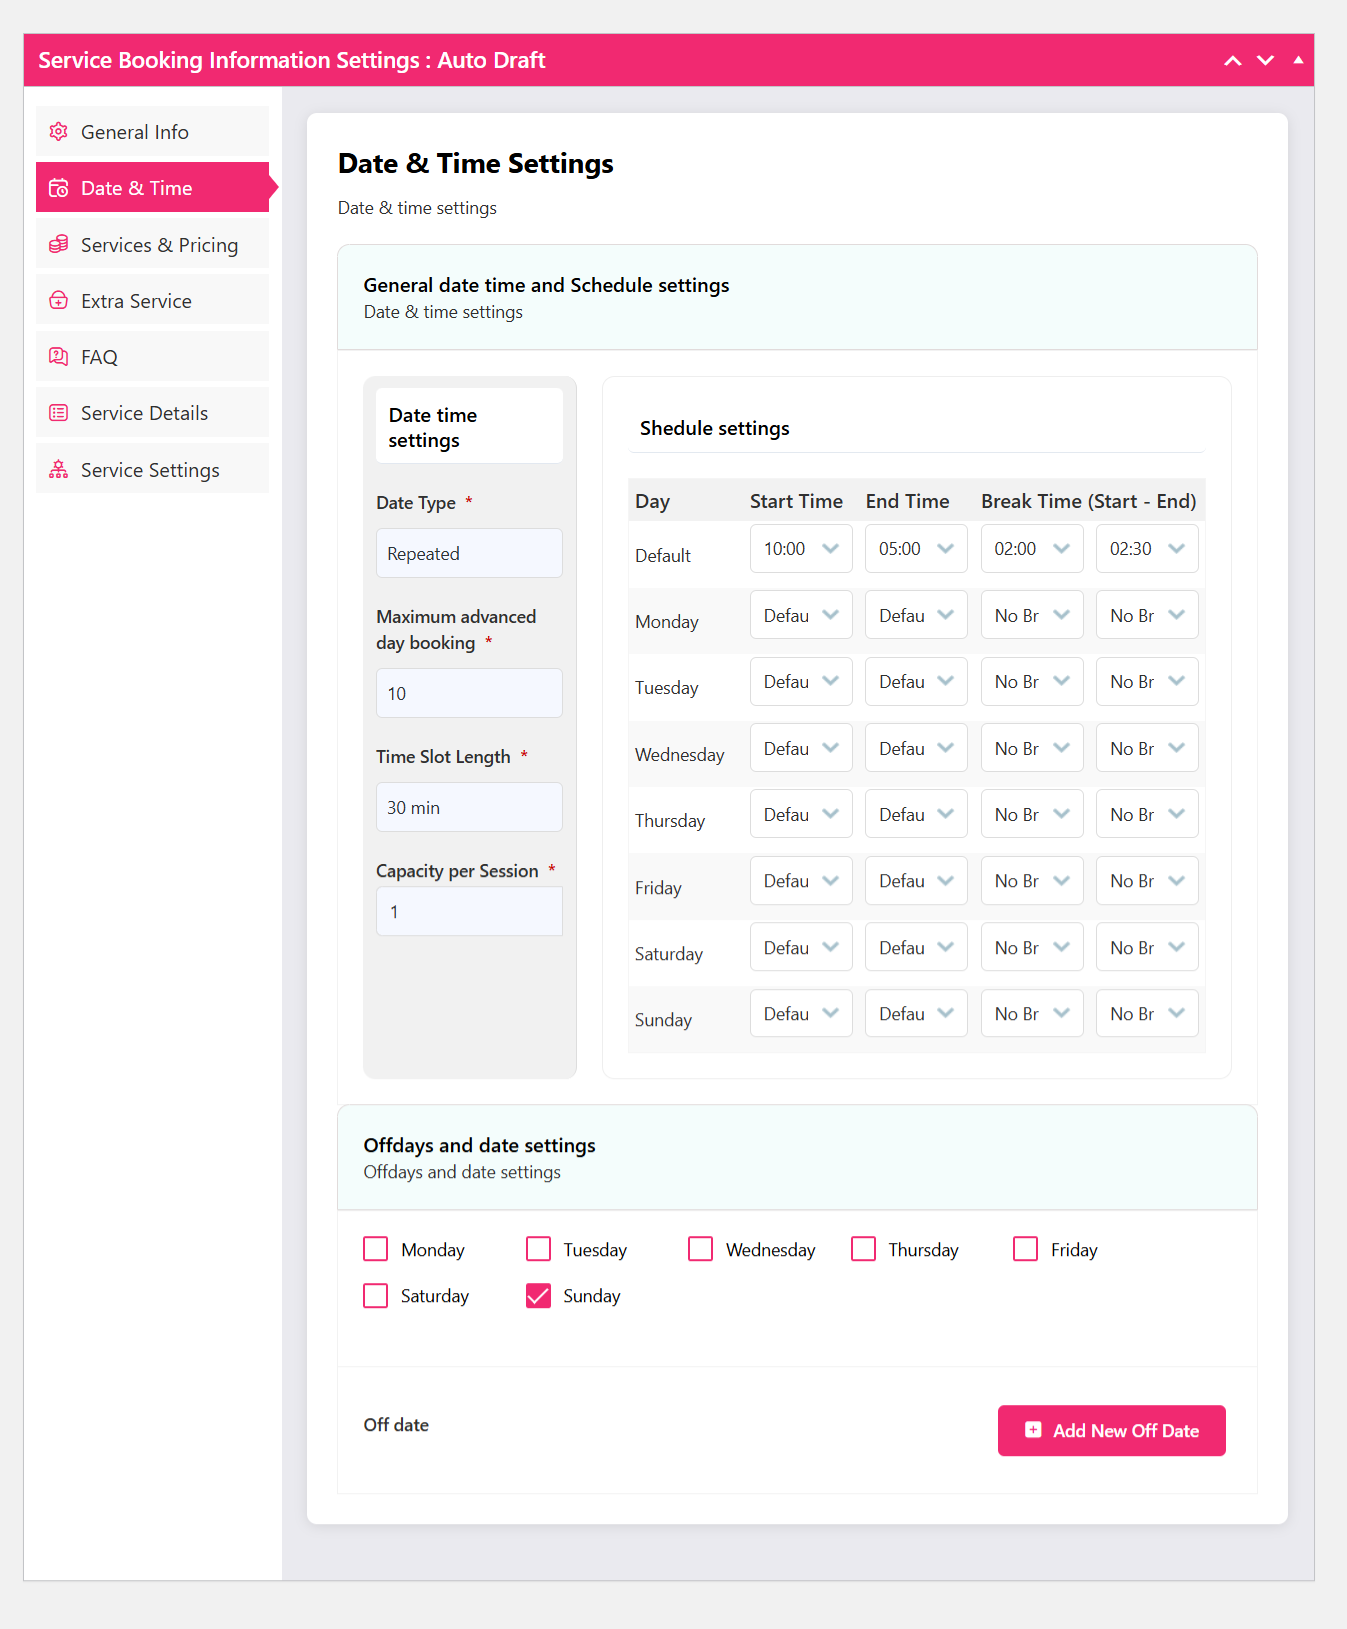Click the Date & Time calendar icon

(59, 188)
